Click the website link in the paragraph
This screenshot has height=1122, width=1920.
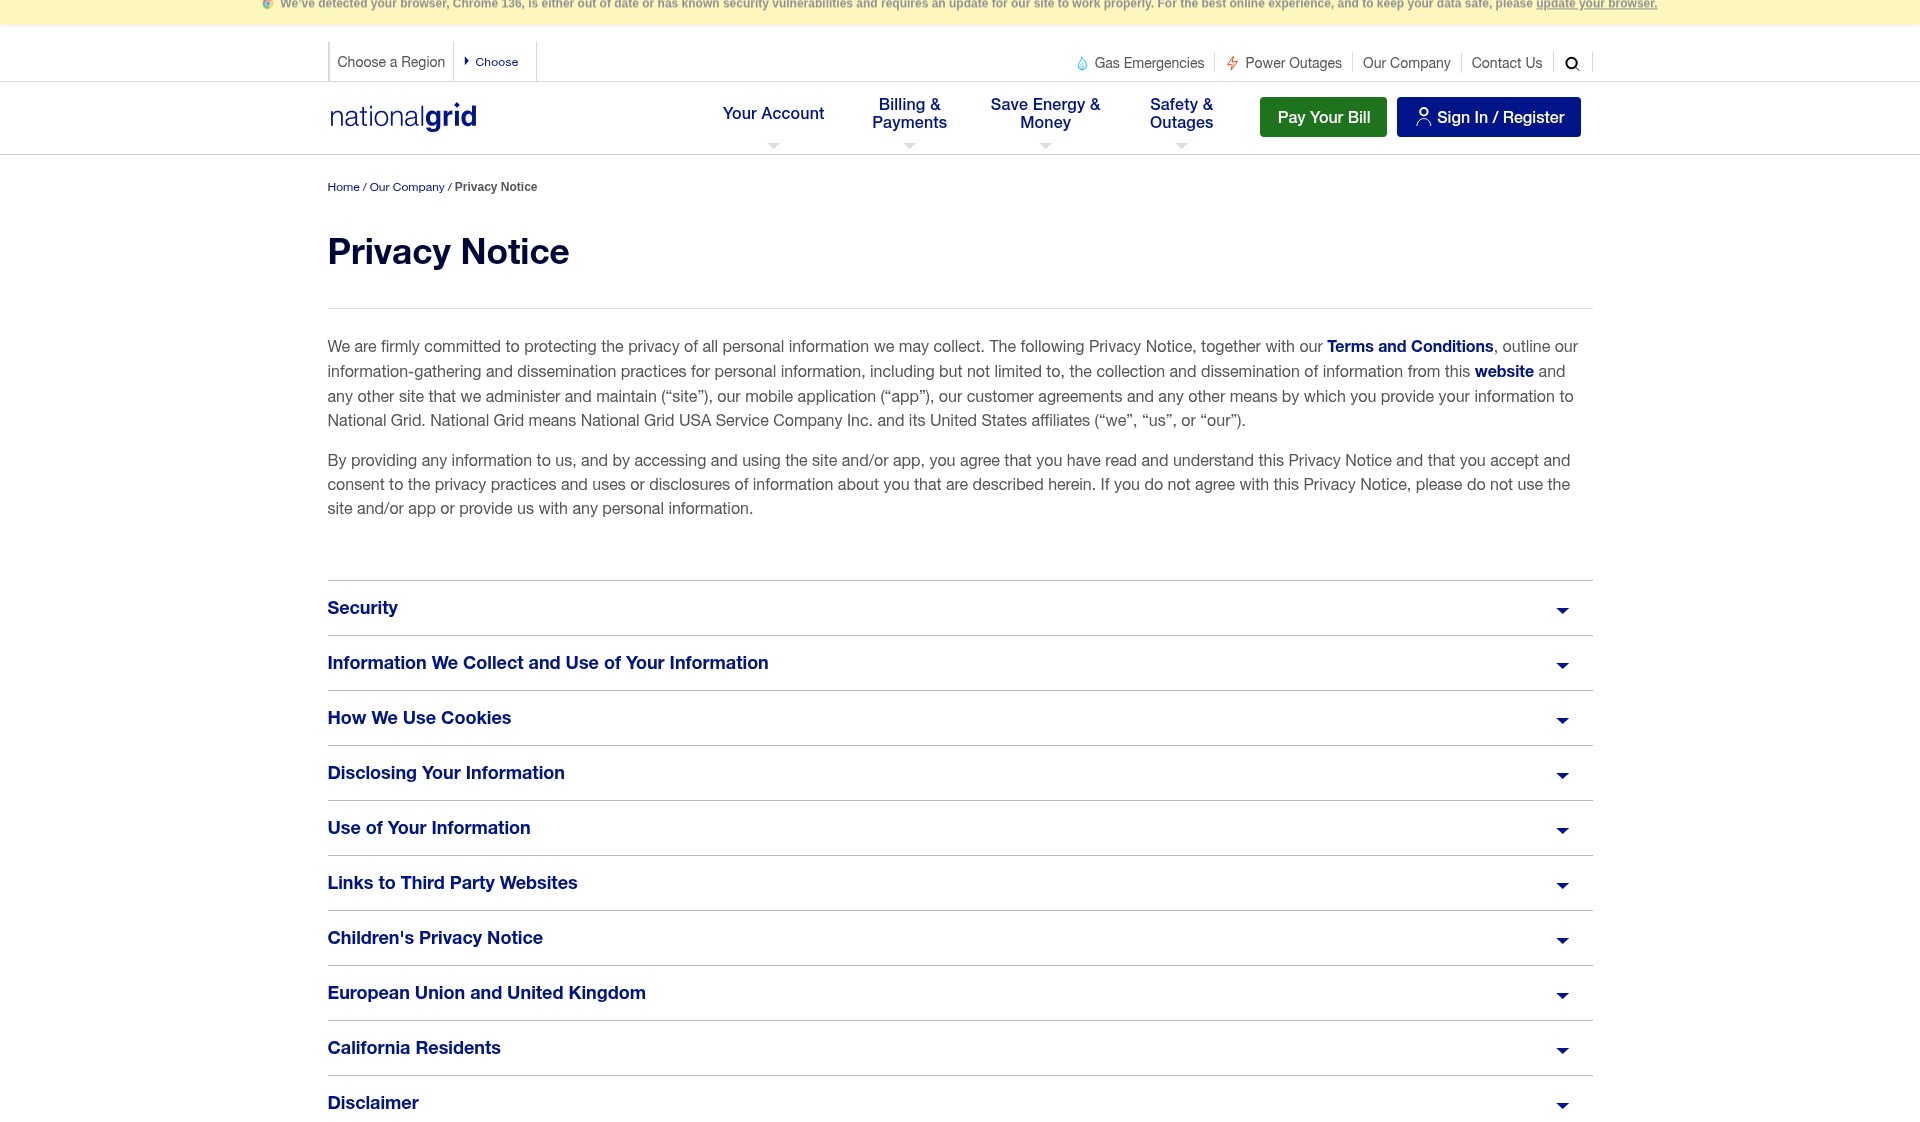[x=1504, y=371]
